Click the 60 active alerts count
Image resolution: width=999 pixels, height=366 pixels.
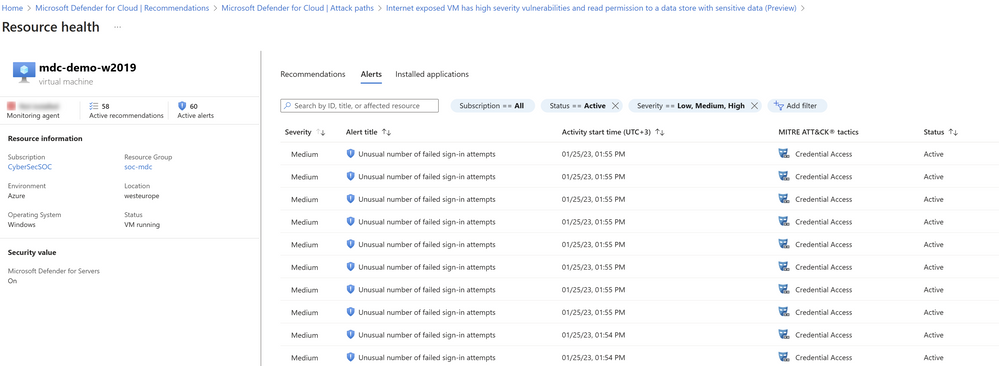tap(194, 106)
